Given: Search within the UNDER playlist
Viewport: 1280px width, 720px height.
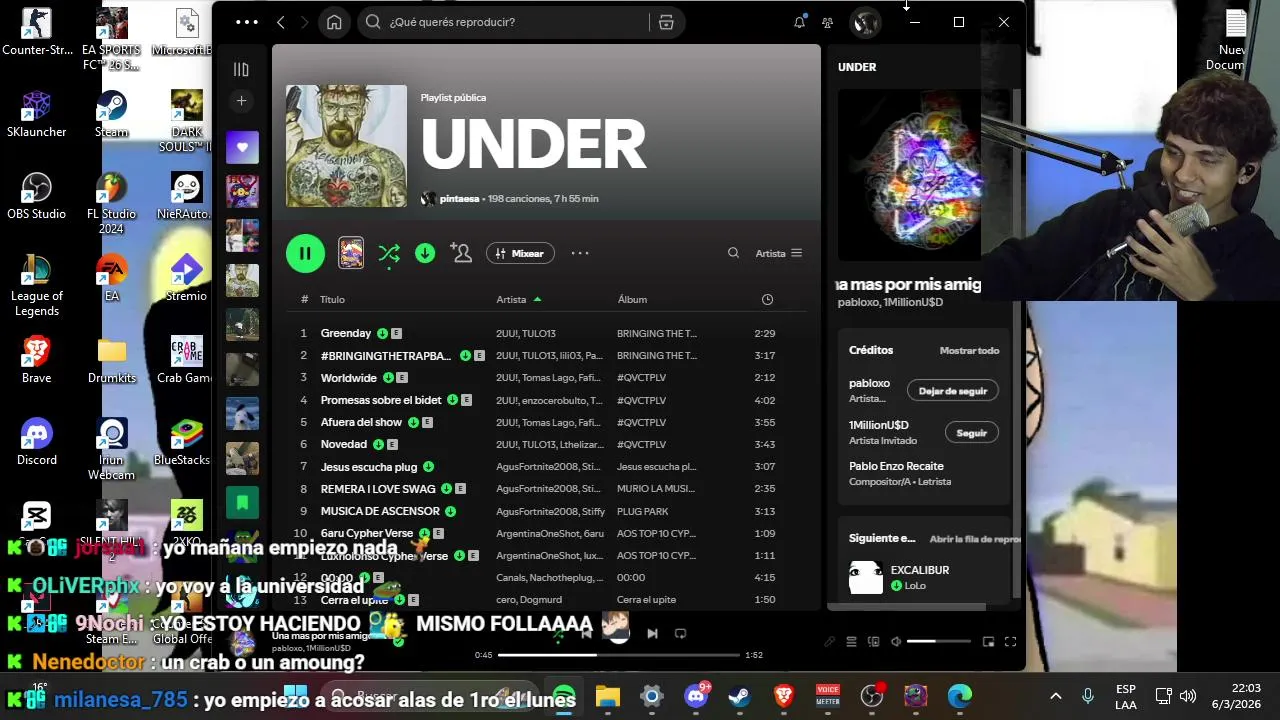Looking at the screenshot, I should [733, 253].
